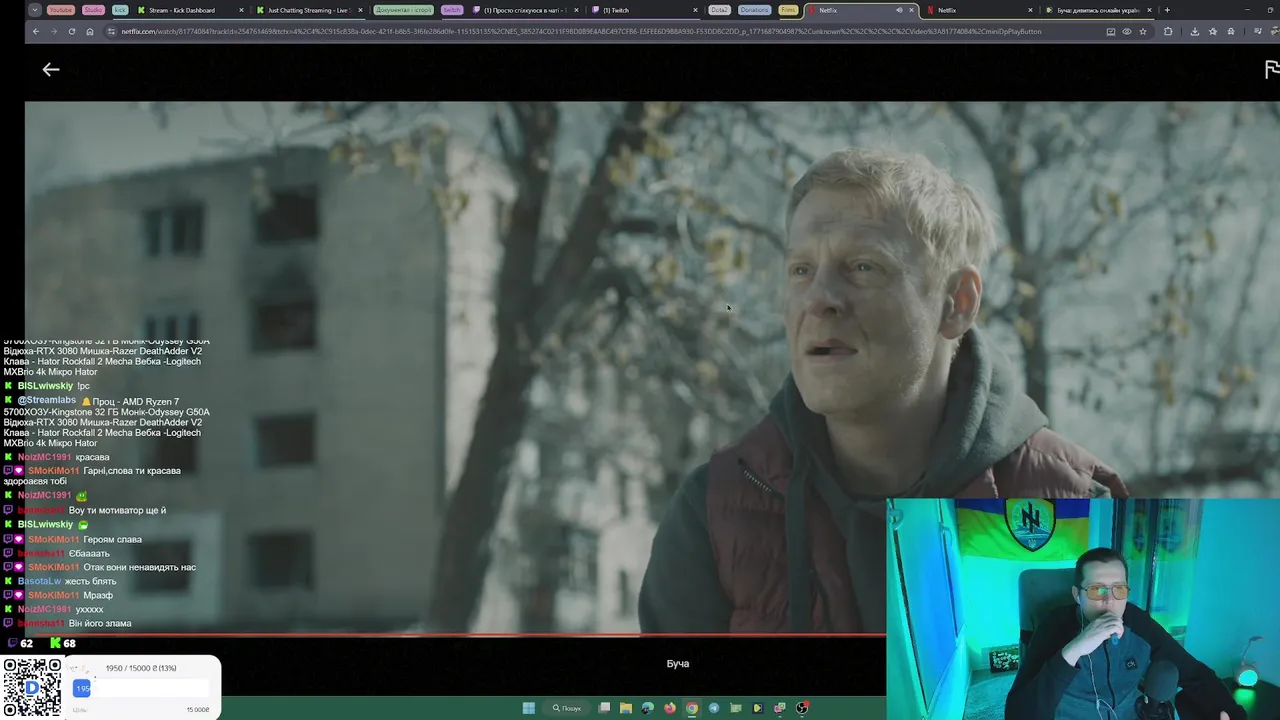Go back with the browser back button
1280x720 pixels.
pos(36,31)
